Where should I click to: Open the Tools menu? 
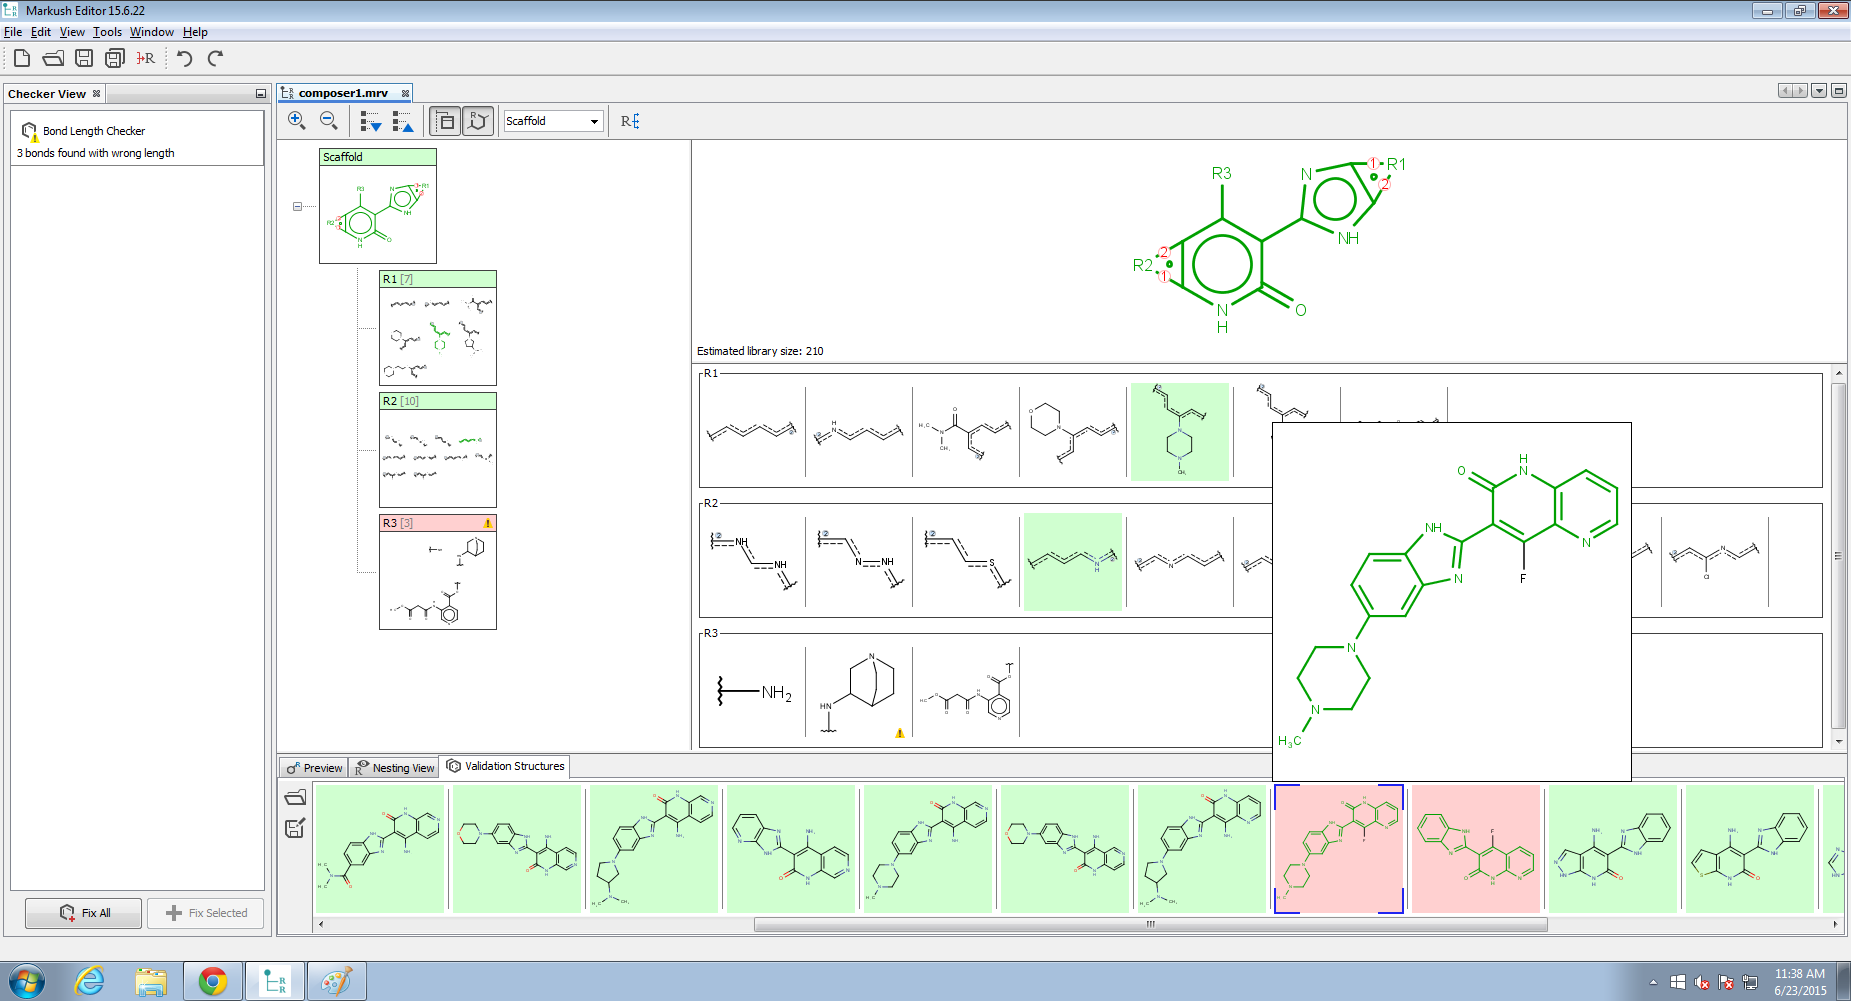tap(107, 32)
